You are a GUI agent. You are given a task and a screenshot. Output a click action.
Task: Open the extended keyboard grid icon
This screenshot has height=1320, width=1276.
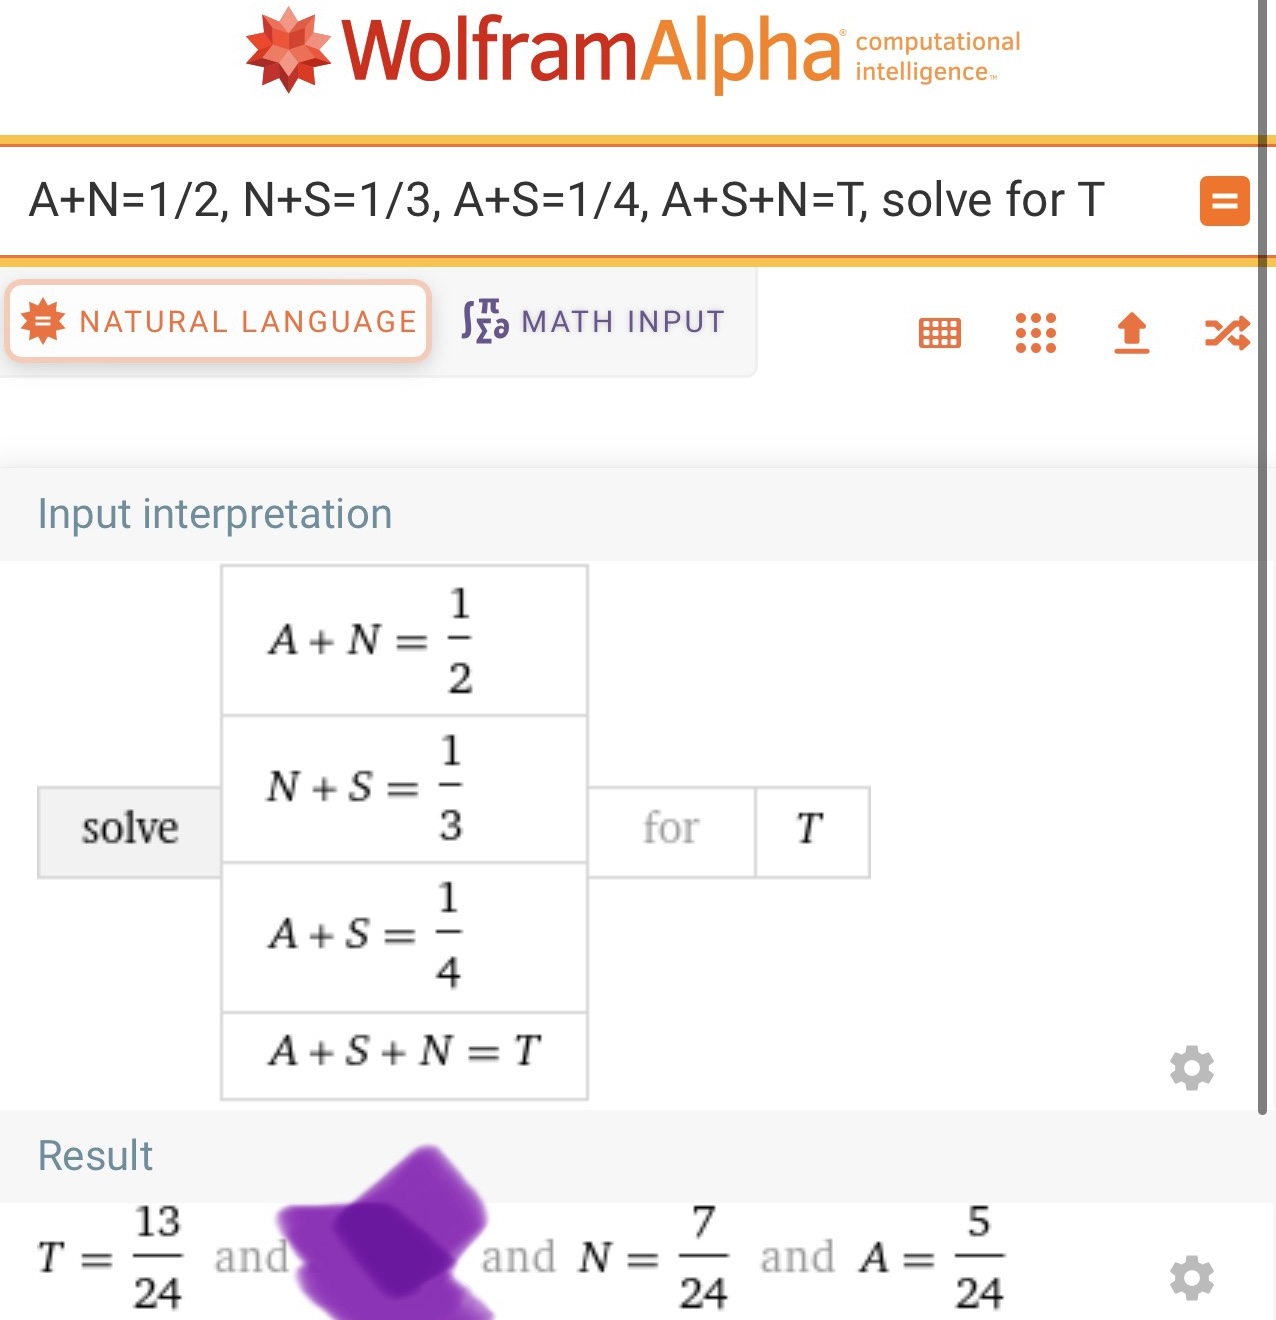coord(940,333)
